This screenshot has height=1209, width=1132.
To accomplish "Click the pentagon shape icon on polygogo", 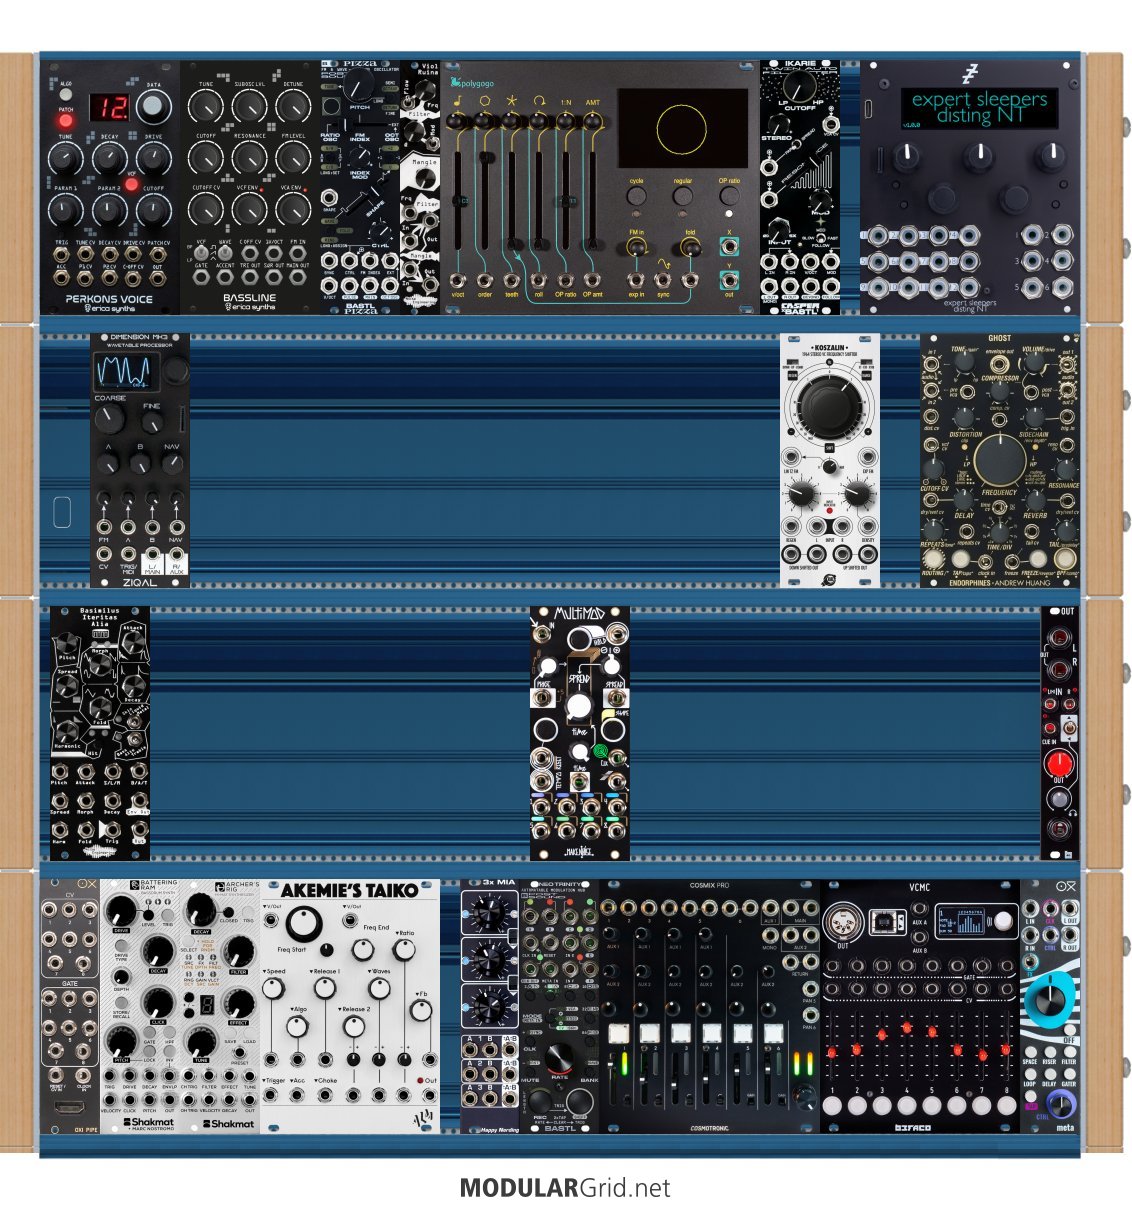I will coord(484,101).
